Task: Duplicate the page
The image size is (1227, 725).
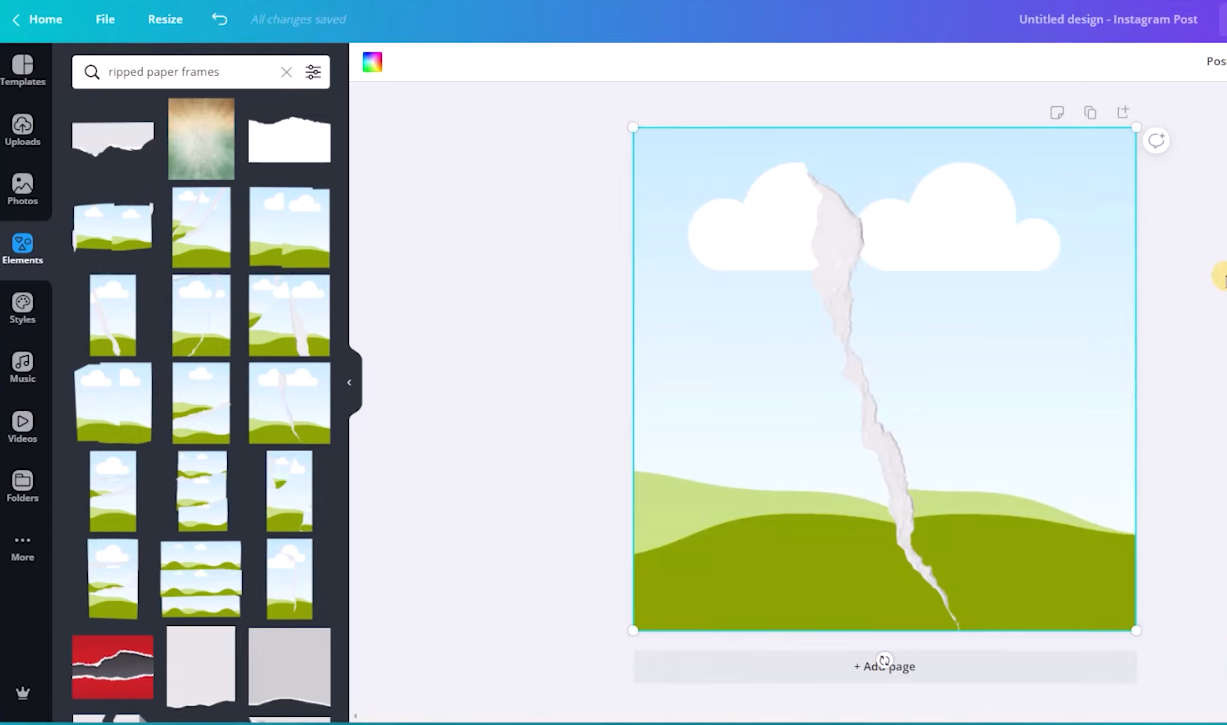Action: tap(1090, 112)
